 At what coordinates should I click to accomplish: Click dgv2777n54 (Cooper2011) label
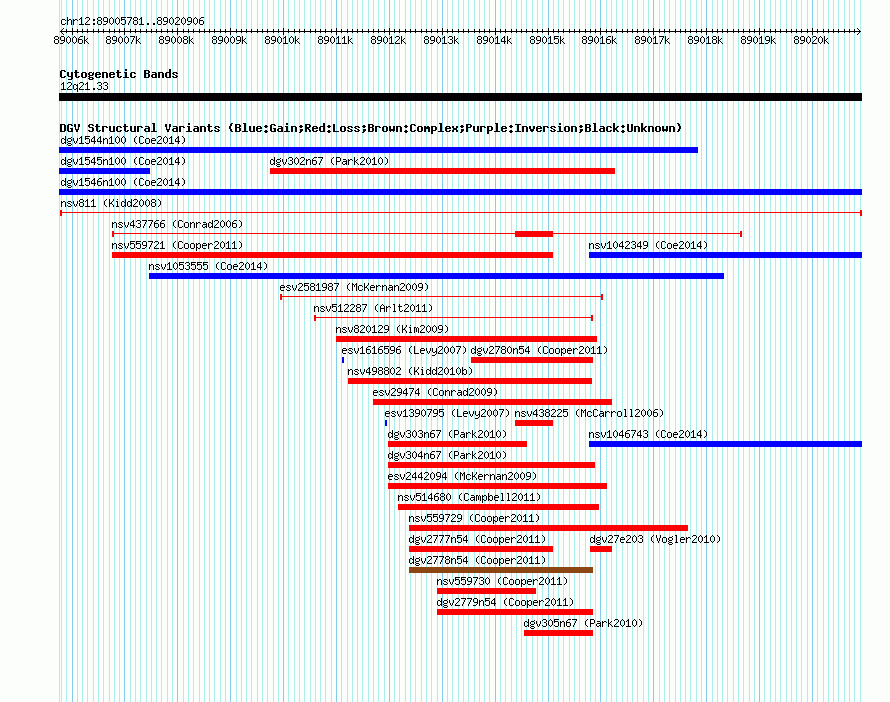click(x=477, y=539)
